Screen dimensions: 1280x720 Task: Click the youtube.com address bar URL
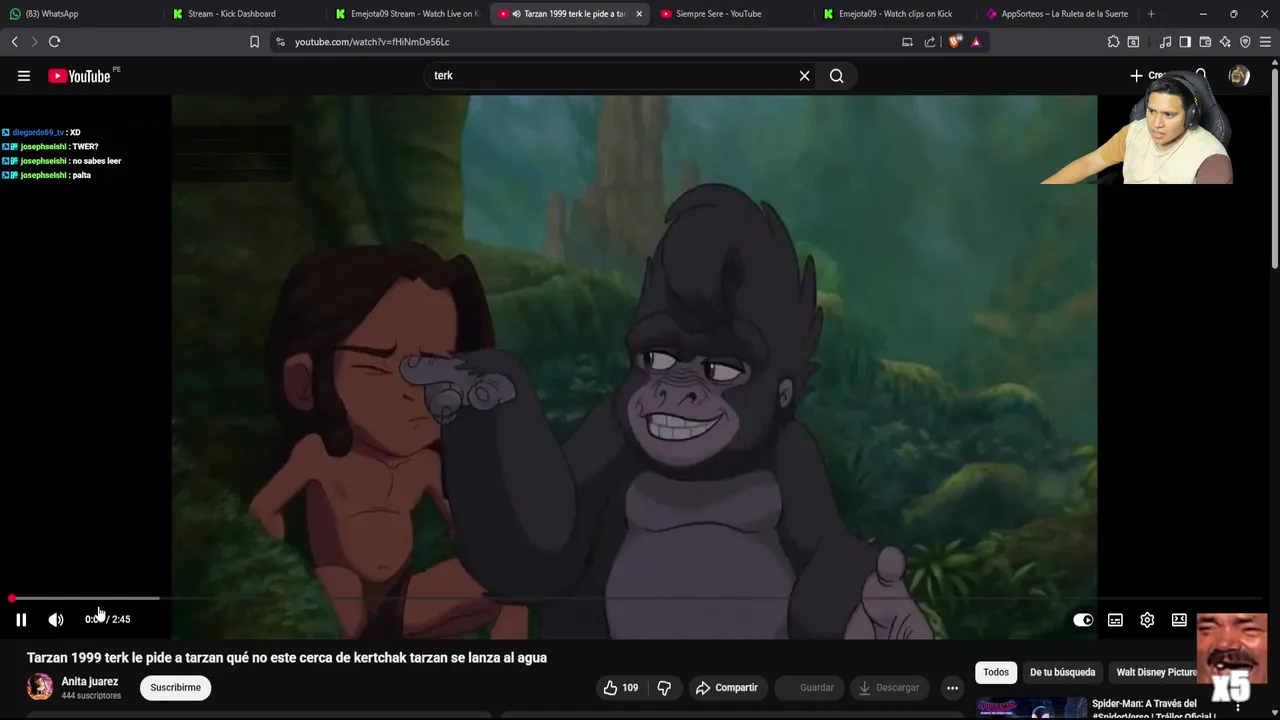[x=372, y=42]
